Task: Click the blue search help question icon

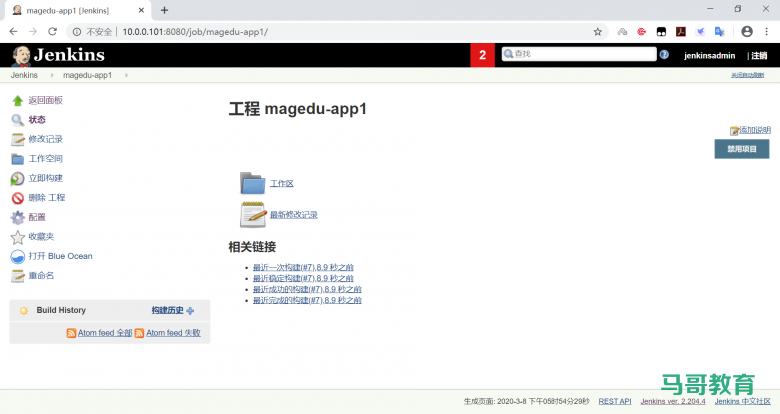Action: coord(664,54)
